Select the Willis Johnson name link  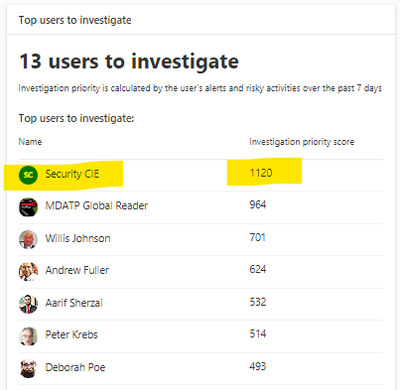click(x=78, y=238)
